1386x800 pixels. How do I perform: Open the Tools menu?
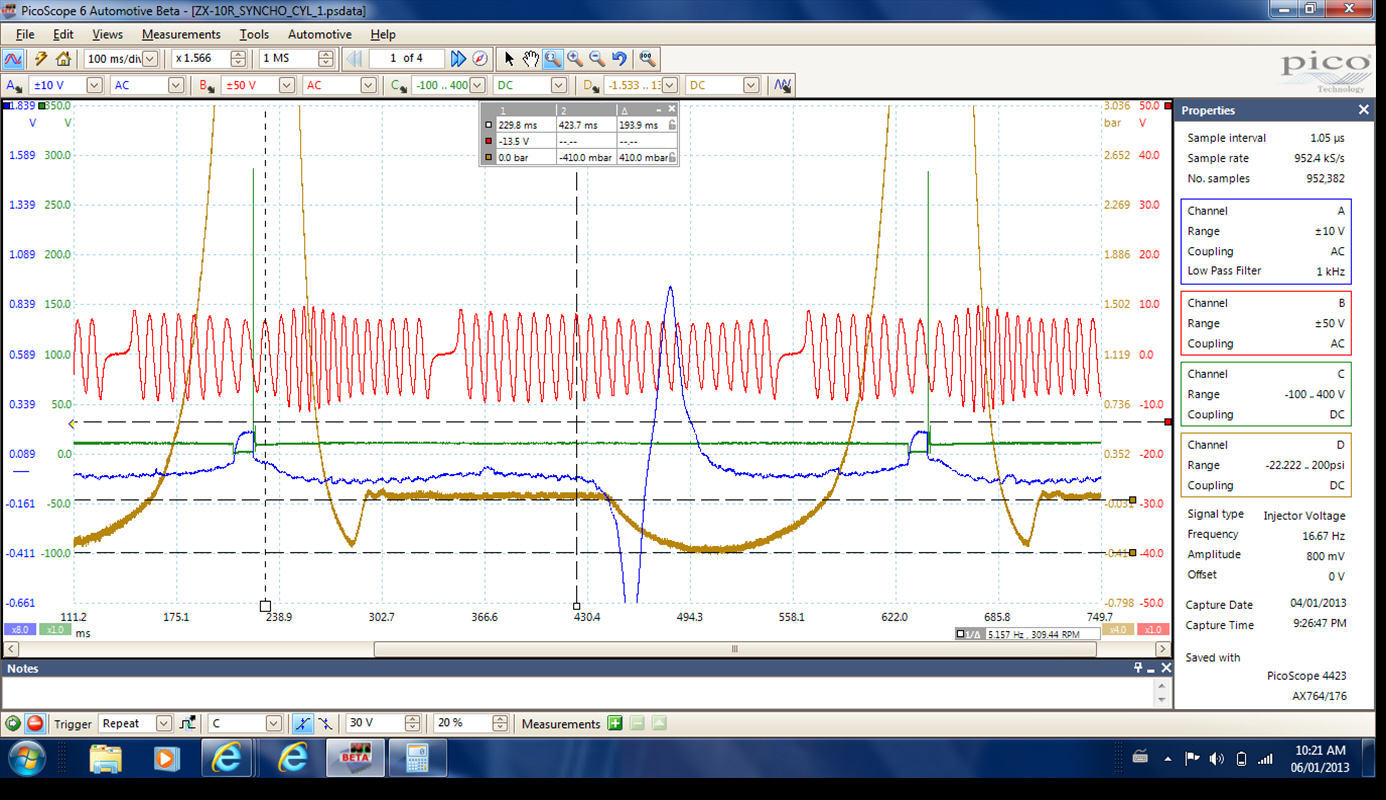[x=254, y=34]
